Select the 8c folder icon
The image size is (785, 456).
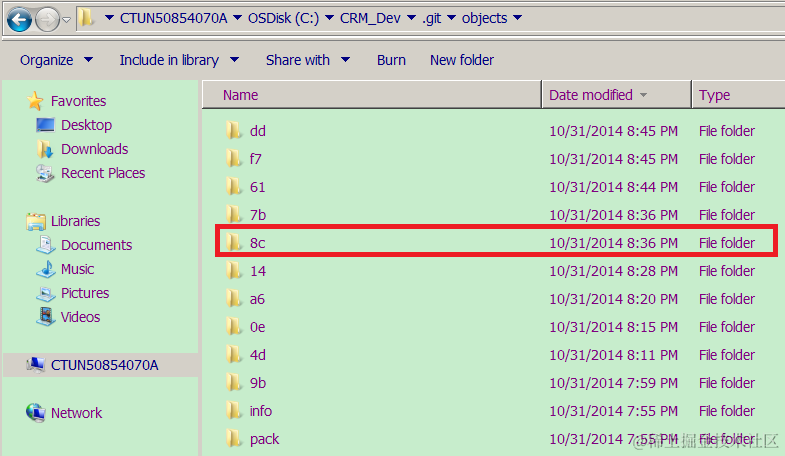(233, 243)
